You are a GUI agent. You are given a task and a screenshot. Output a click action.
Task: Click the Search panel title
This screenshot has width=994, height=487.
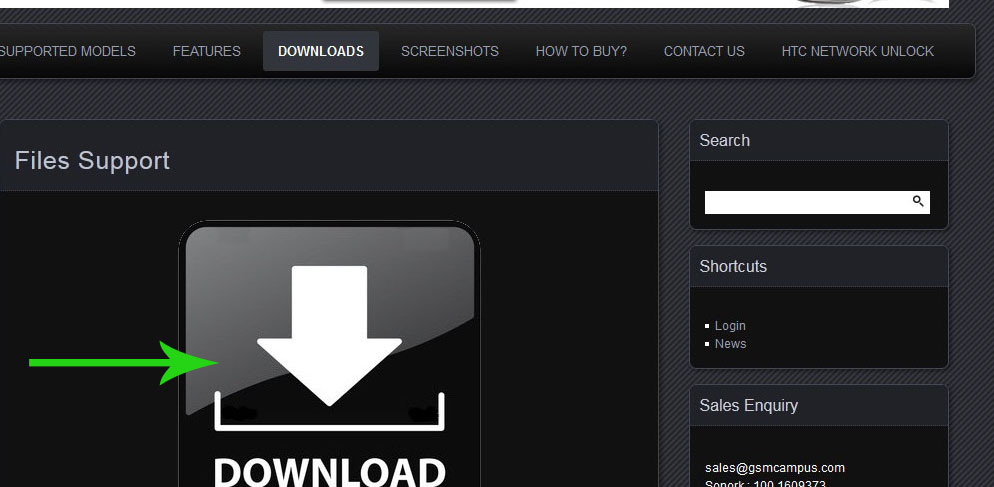(724, 140)
